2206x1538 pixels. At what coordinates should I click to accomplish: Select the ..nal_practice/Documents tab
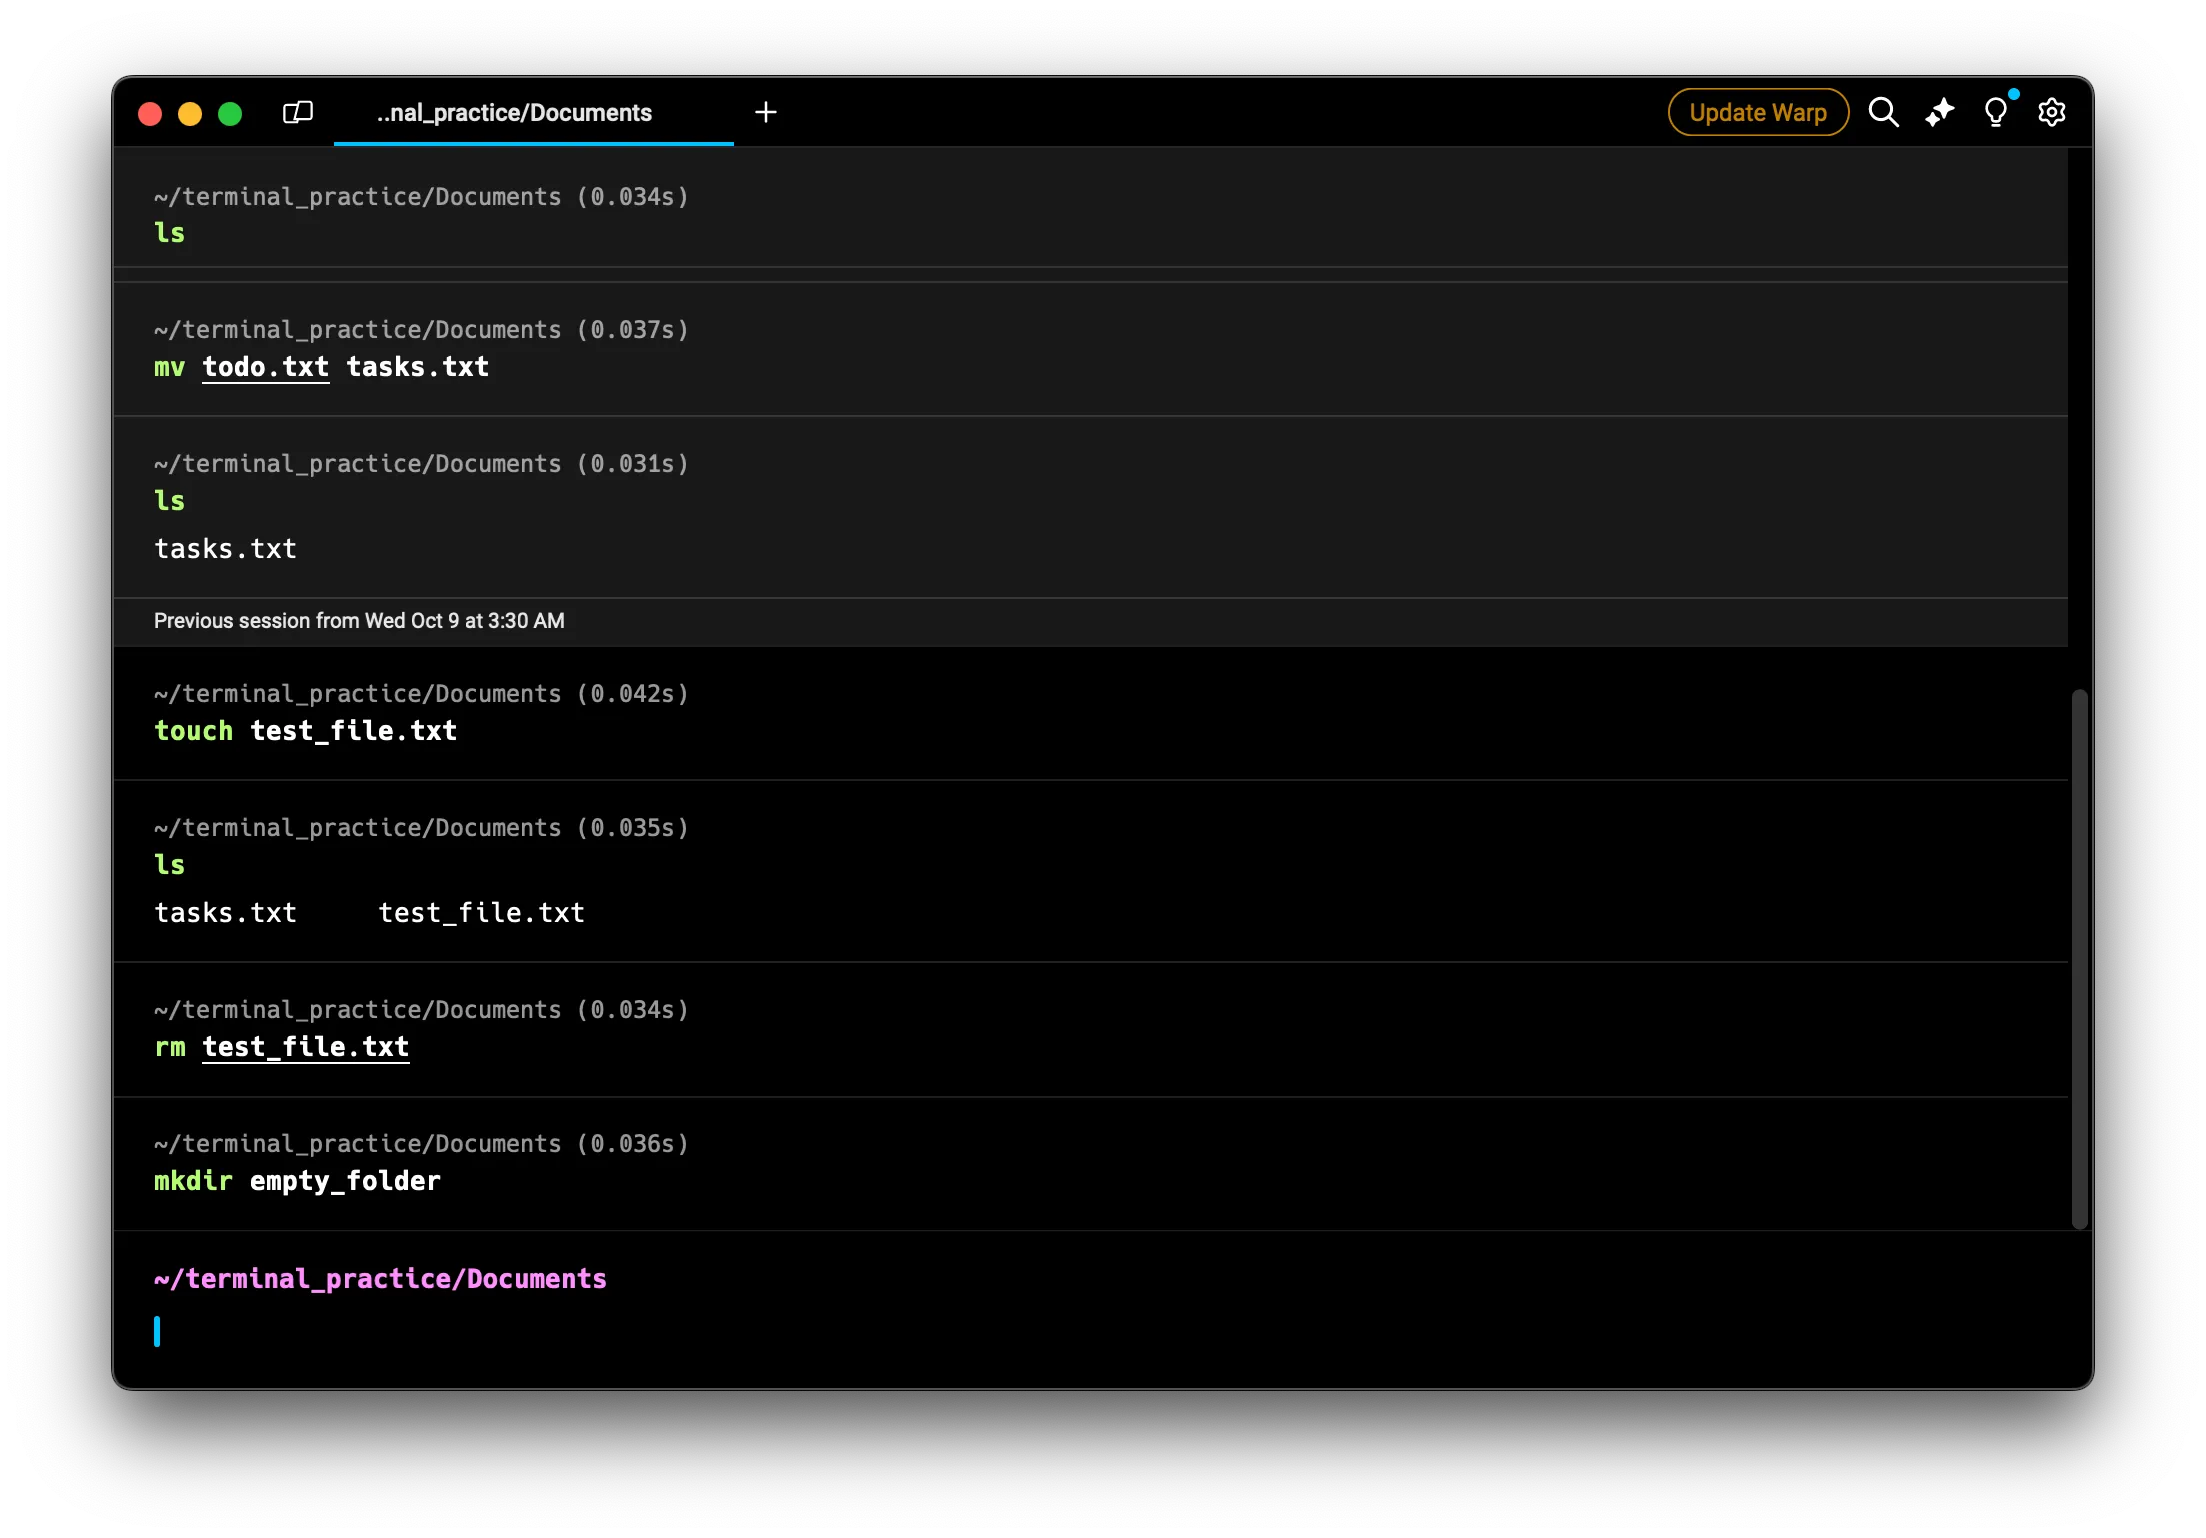[514, 113]
